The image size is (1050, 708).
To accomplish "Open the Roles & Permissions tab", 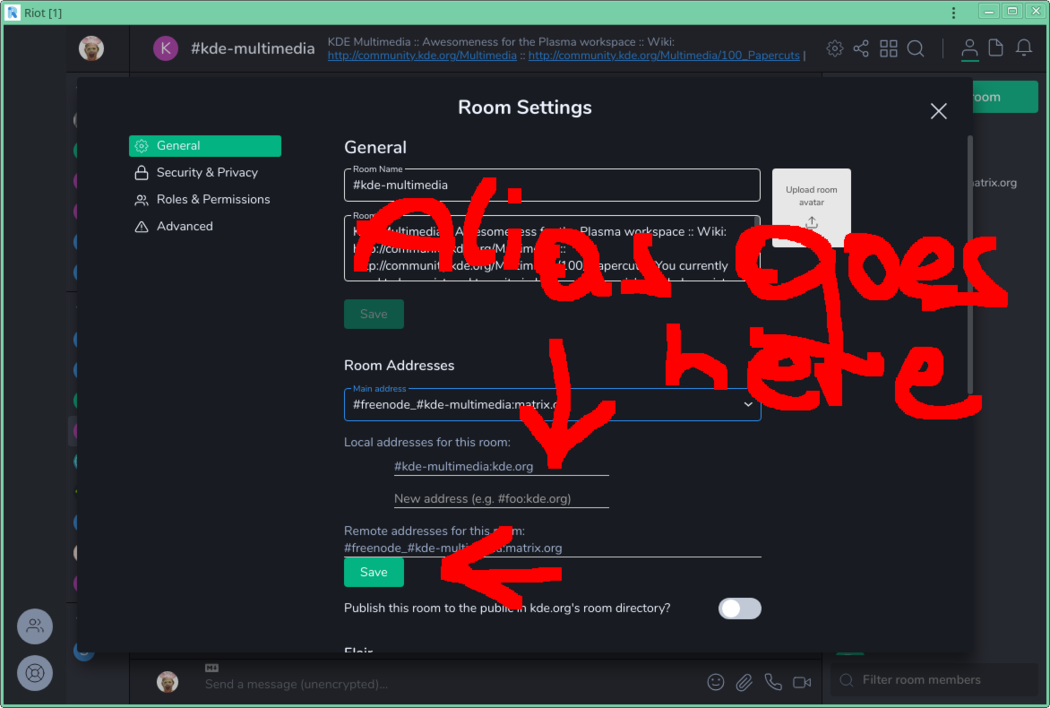I will coord(212,199).
